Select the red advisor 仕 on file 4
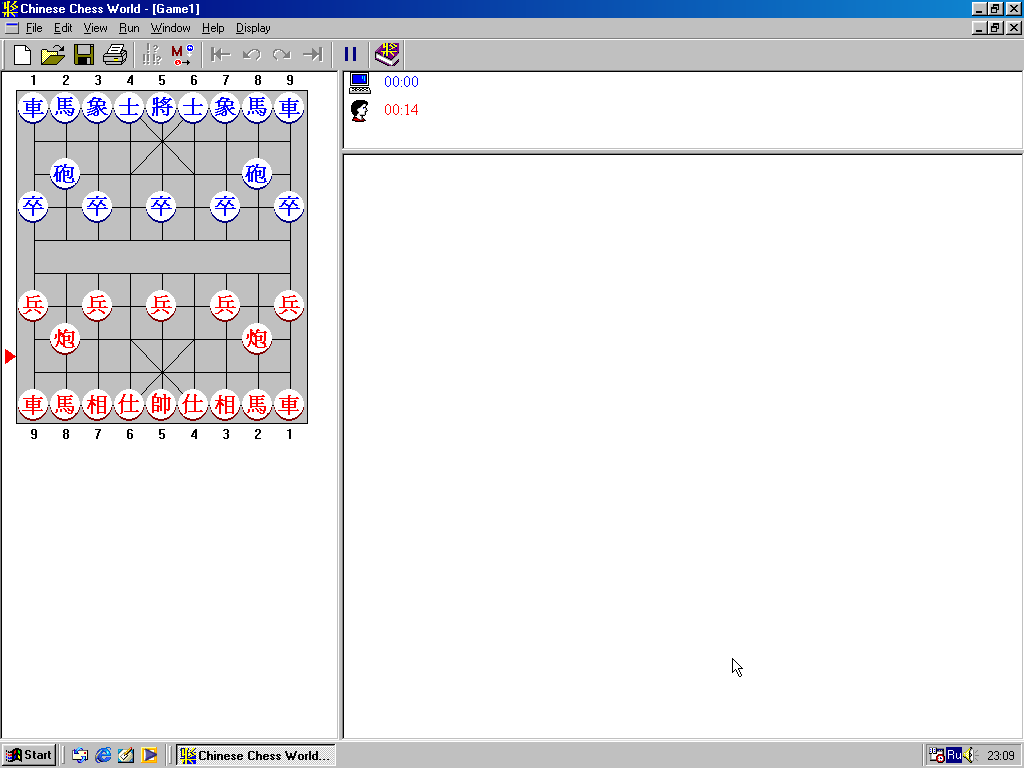The height and width of the screenshot is (768, 1024). 193,404
